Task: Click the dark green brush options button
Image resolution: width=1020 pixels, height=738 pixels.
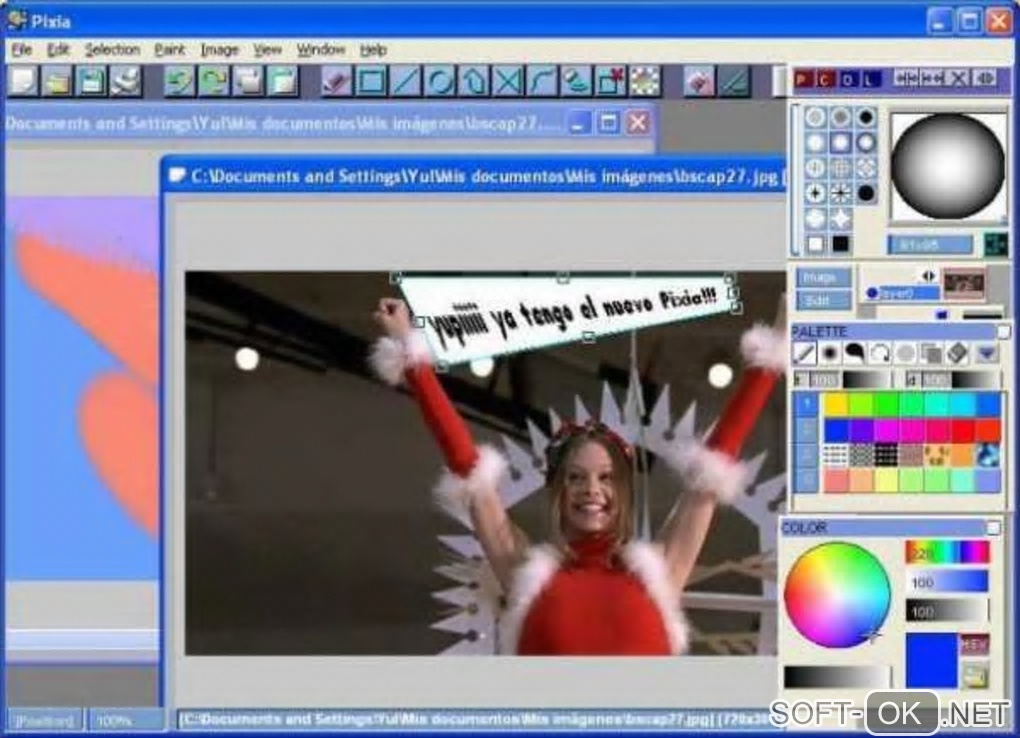Action: [x=995, y=245]
